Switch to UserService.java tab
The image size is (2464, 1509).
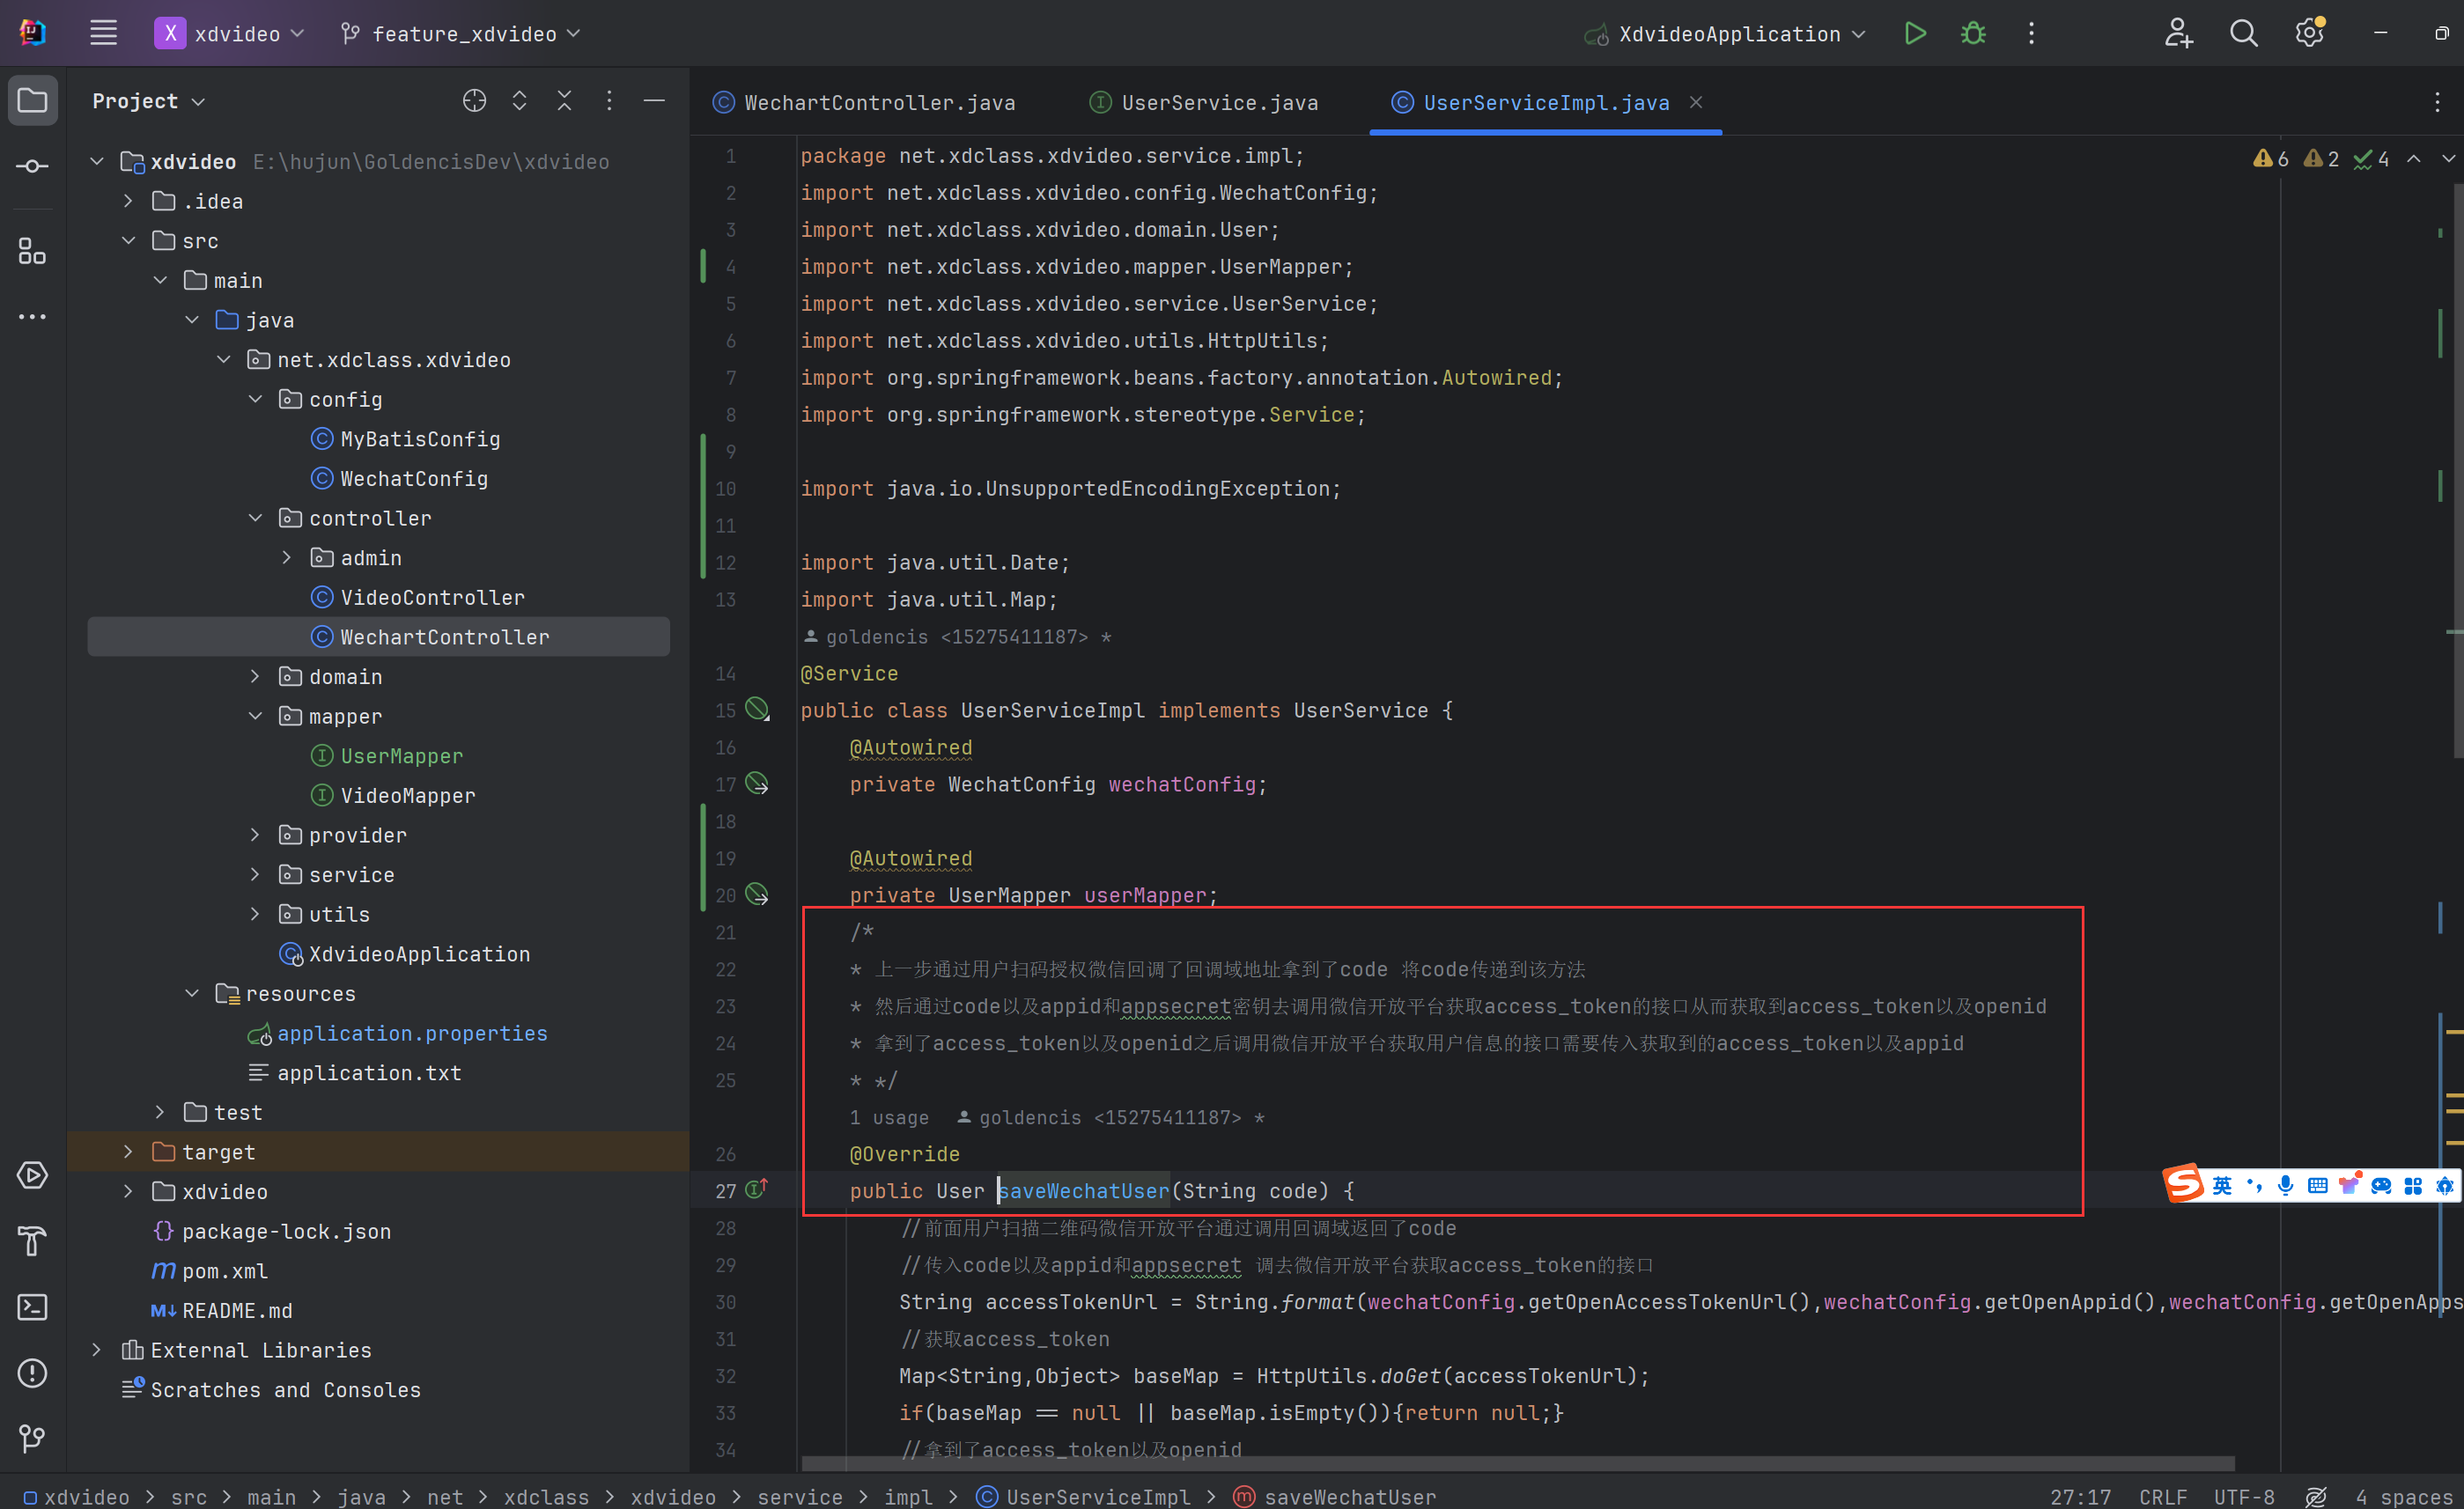[x=1205, y=102]
